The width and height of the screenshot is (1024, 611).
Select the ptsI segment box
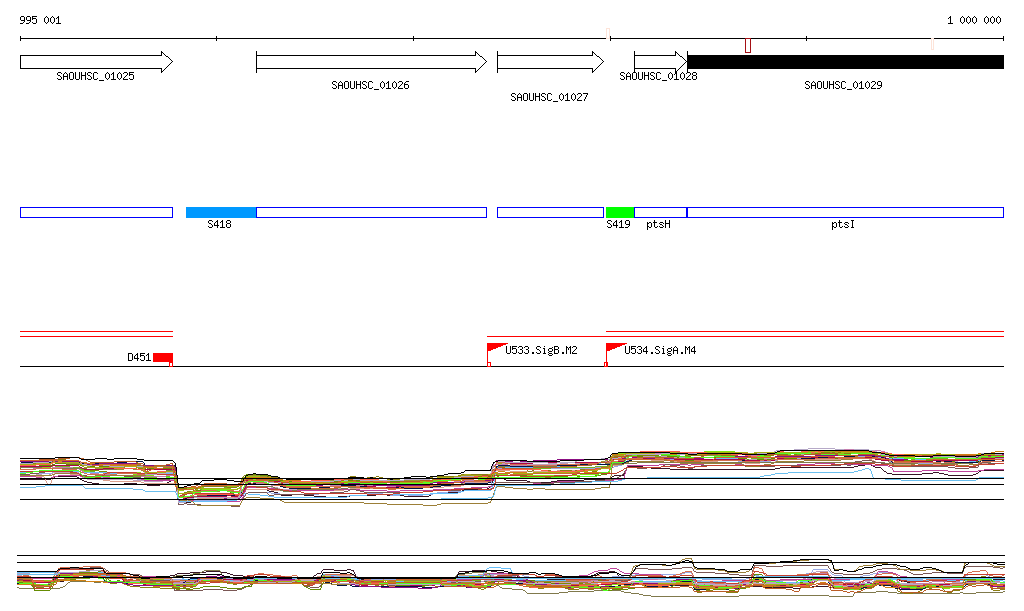[845, 212]
